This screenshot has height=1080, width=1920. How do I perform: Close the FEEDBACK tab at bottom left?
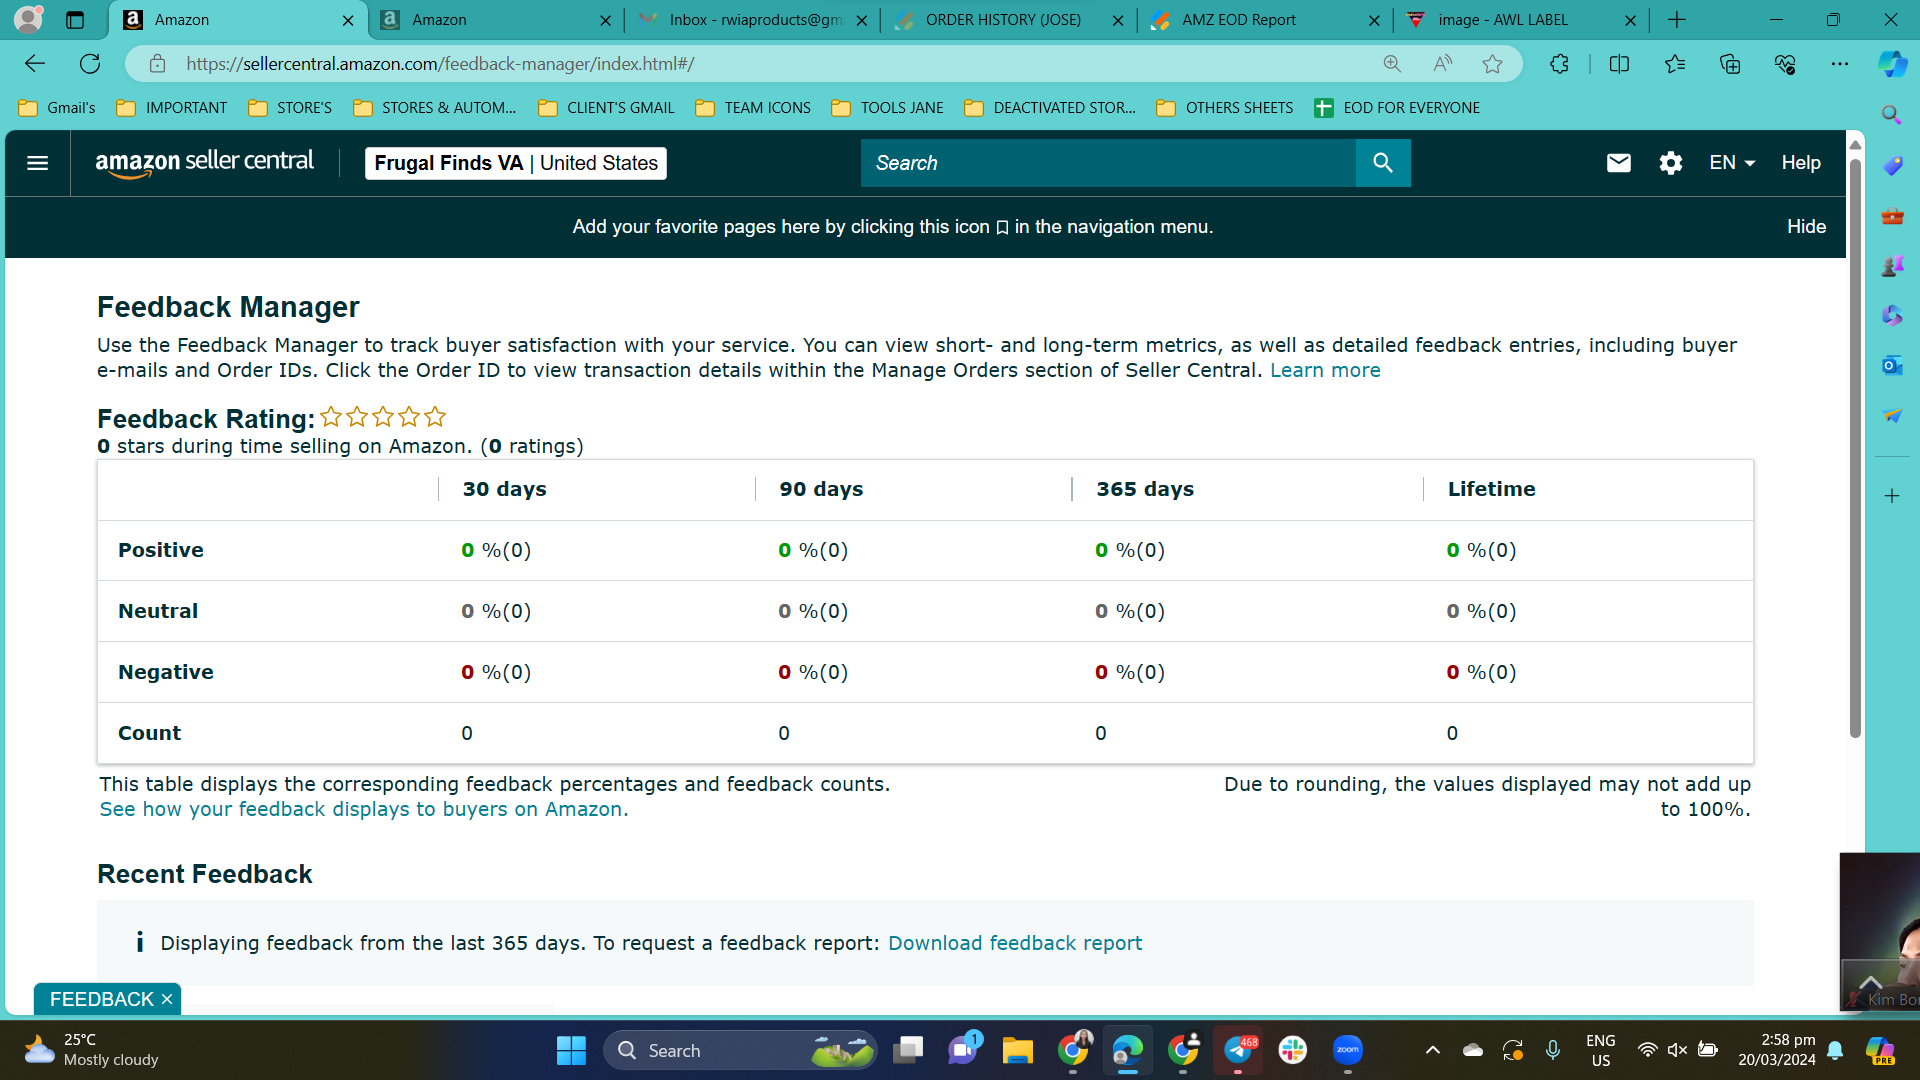click(x=167, y=999)
